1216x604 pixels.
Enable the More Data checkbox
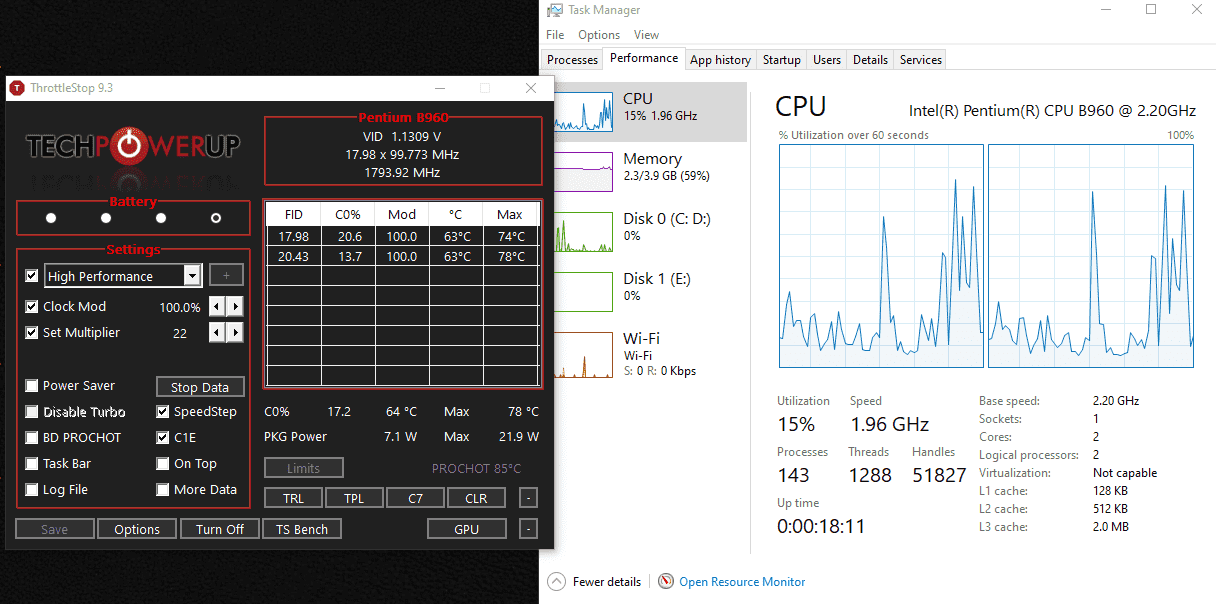[x=163, y=490]
